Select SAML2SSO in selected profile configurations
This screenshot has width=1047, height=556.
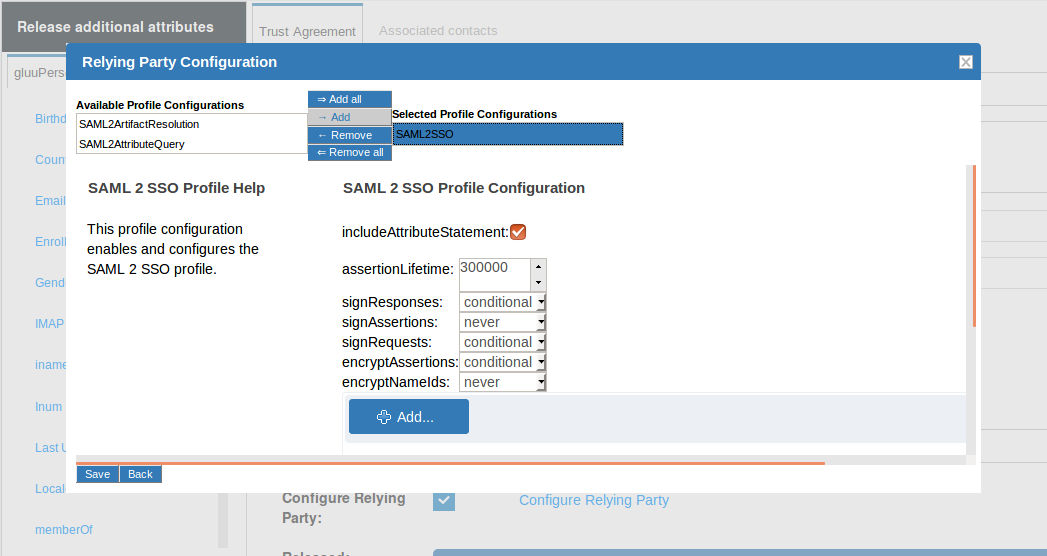click(507, 133)
